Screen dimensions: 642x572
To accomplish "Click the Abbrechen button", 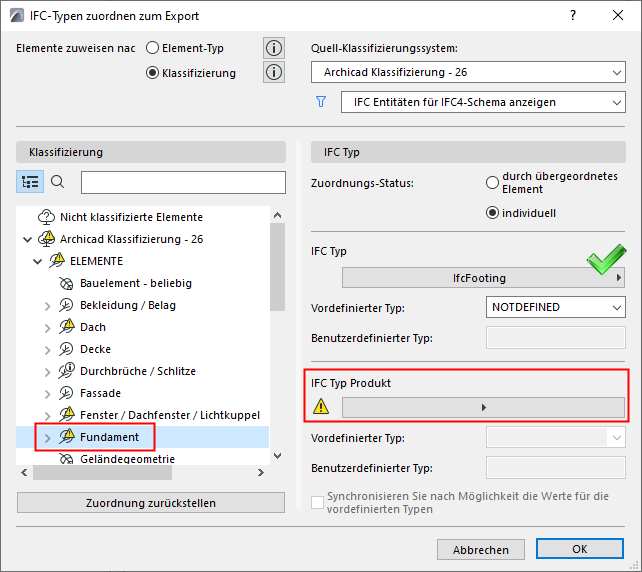I will [x=481, y=549].
